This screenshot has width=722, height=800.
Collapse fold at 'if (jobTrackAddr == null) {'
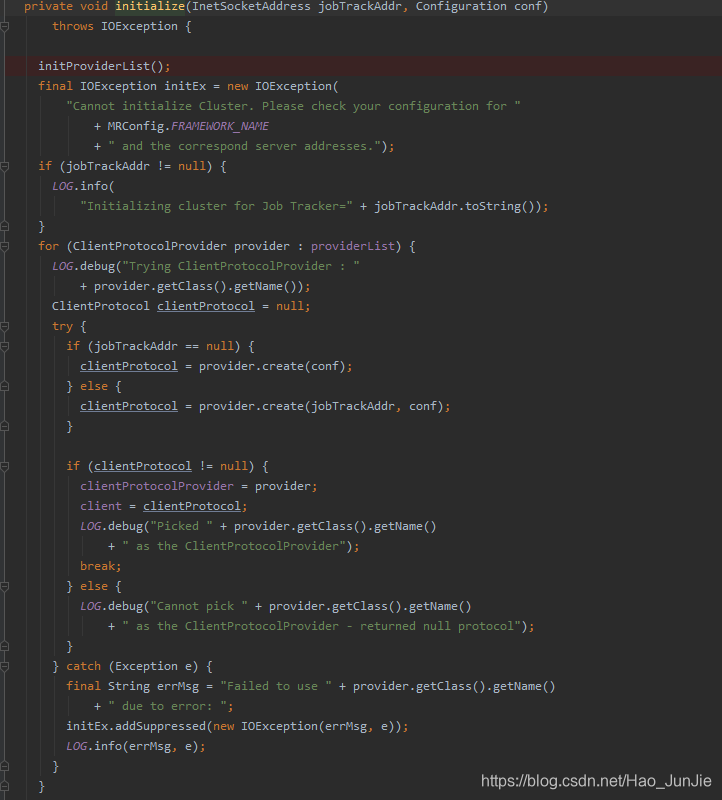pos(5,346)
